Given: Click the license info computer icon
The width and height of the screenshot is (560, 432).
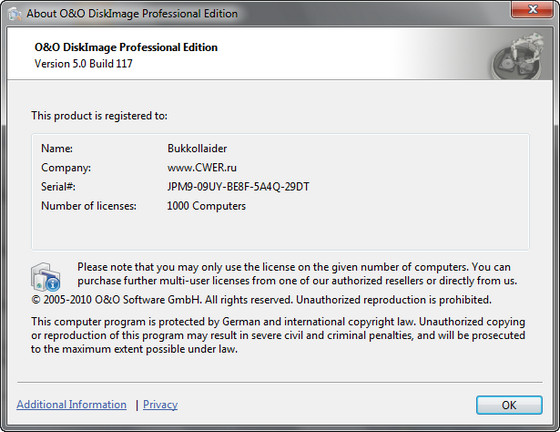Looking at the screenshot, I should click(x=45, y=277).
